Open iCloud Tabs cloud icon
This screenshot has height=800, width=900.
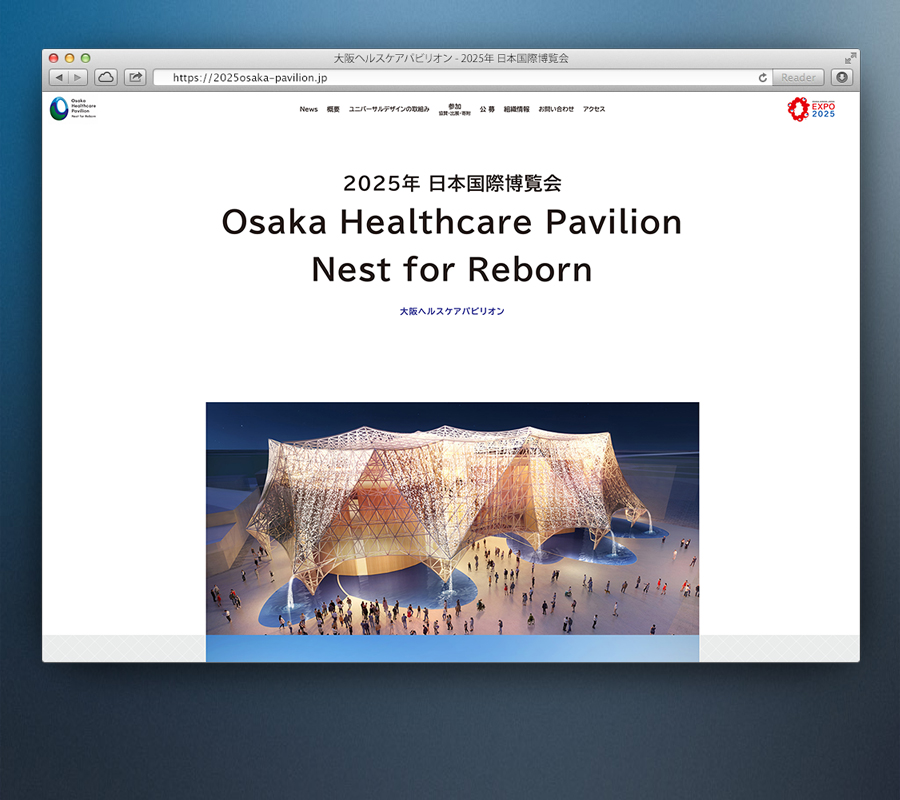coord(106,77)
